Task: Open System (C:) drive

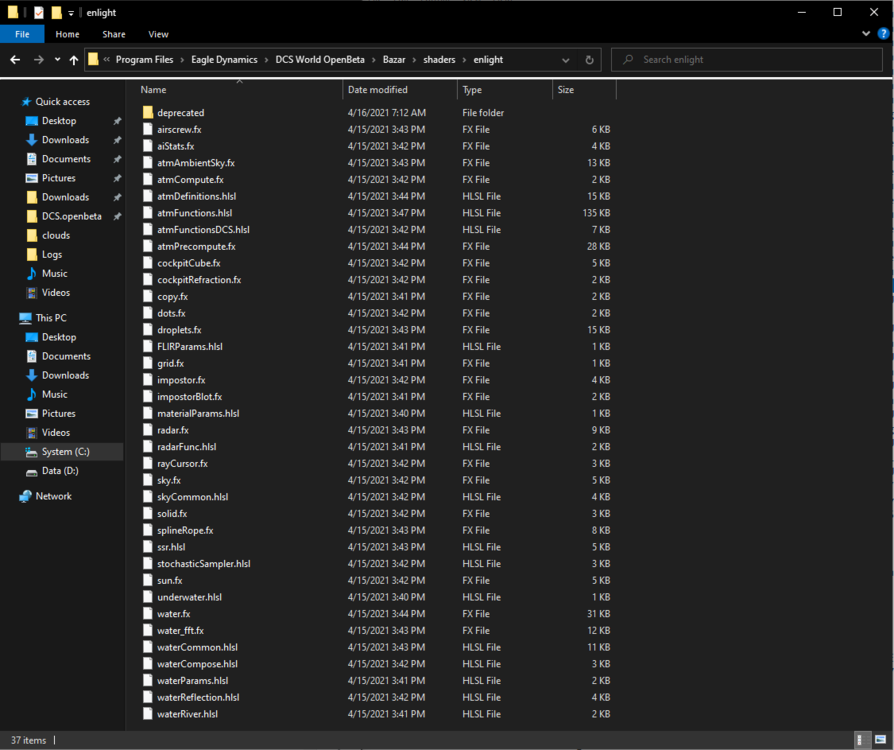Action: [65, 452]
